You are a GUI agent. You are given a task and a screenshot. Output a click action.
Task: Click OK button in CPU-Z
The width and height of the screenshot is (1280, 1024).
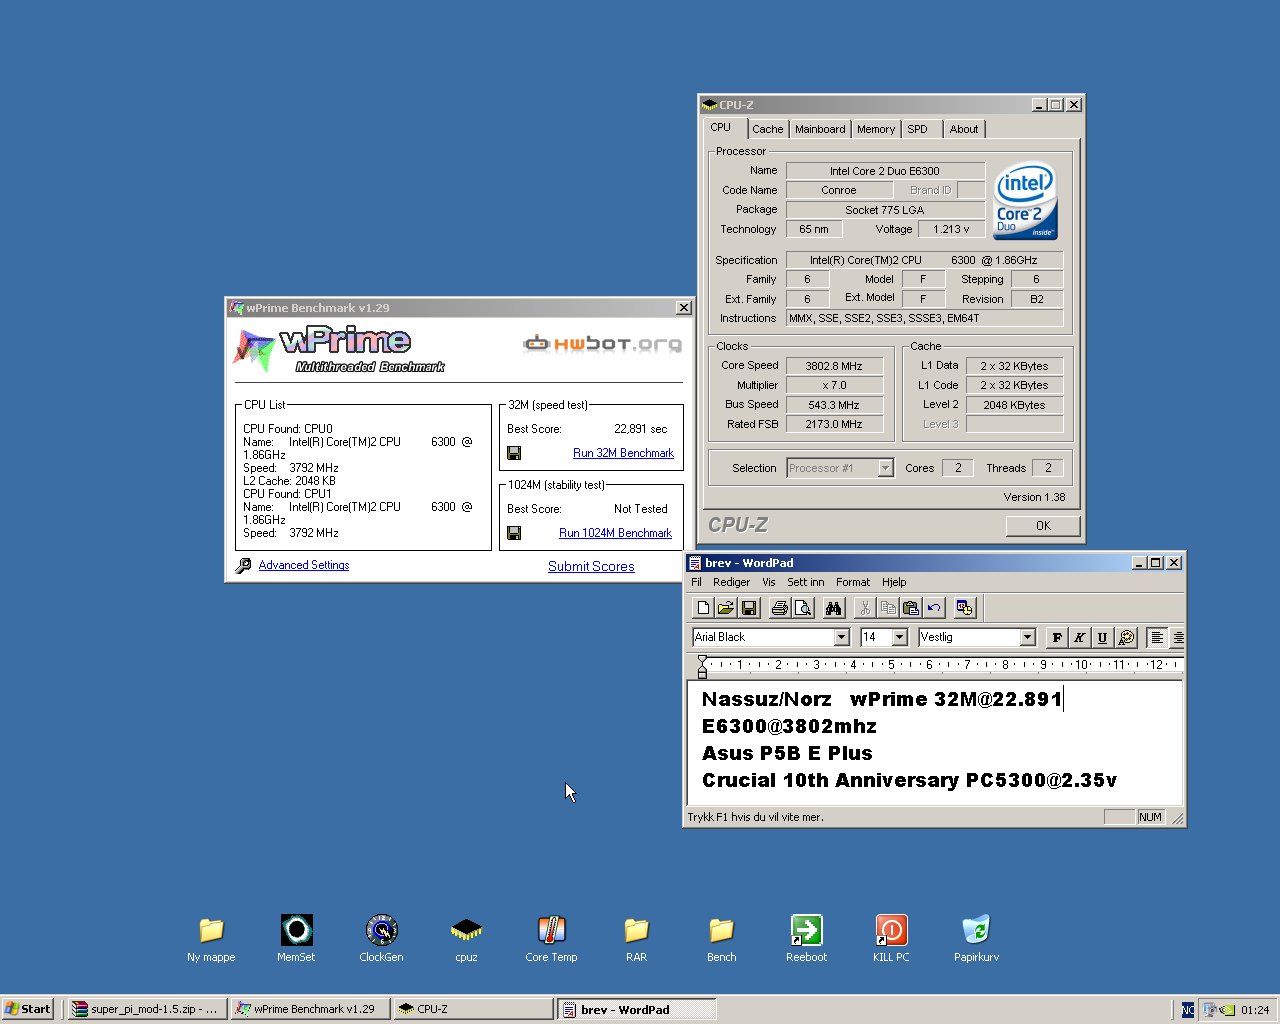[1043, 525]
